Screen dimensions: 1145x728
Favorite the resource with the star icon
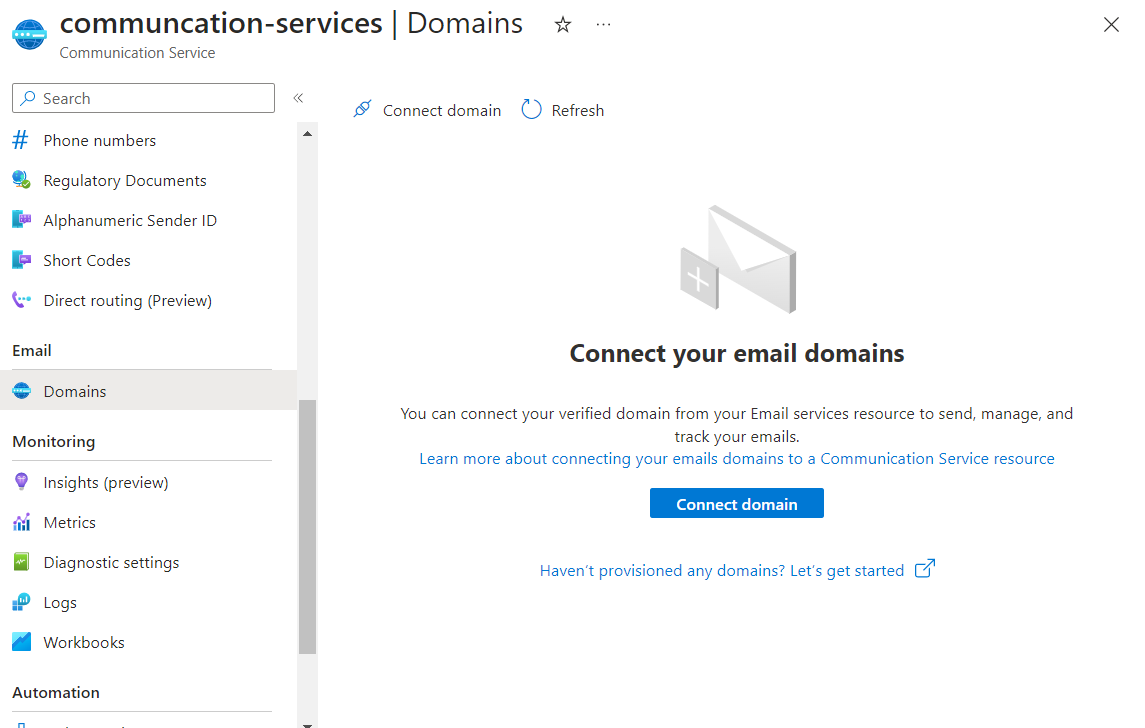point(562,25)
